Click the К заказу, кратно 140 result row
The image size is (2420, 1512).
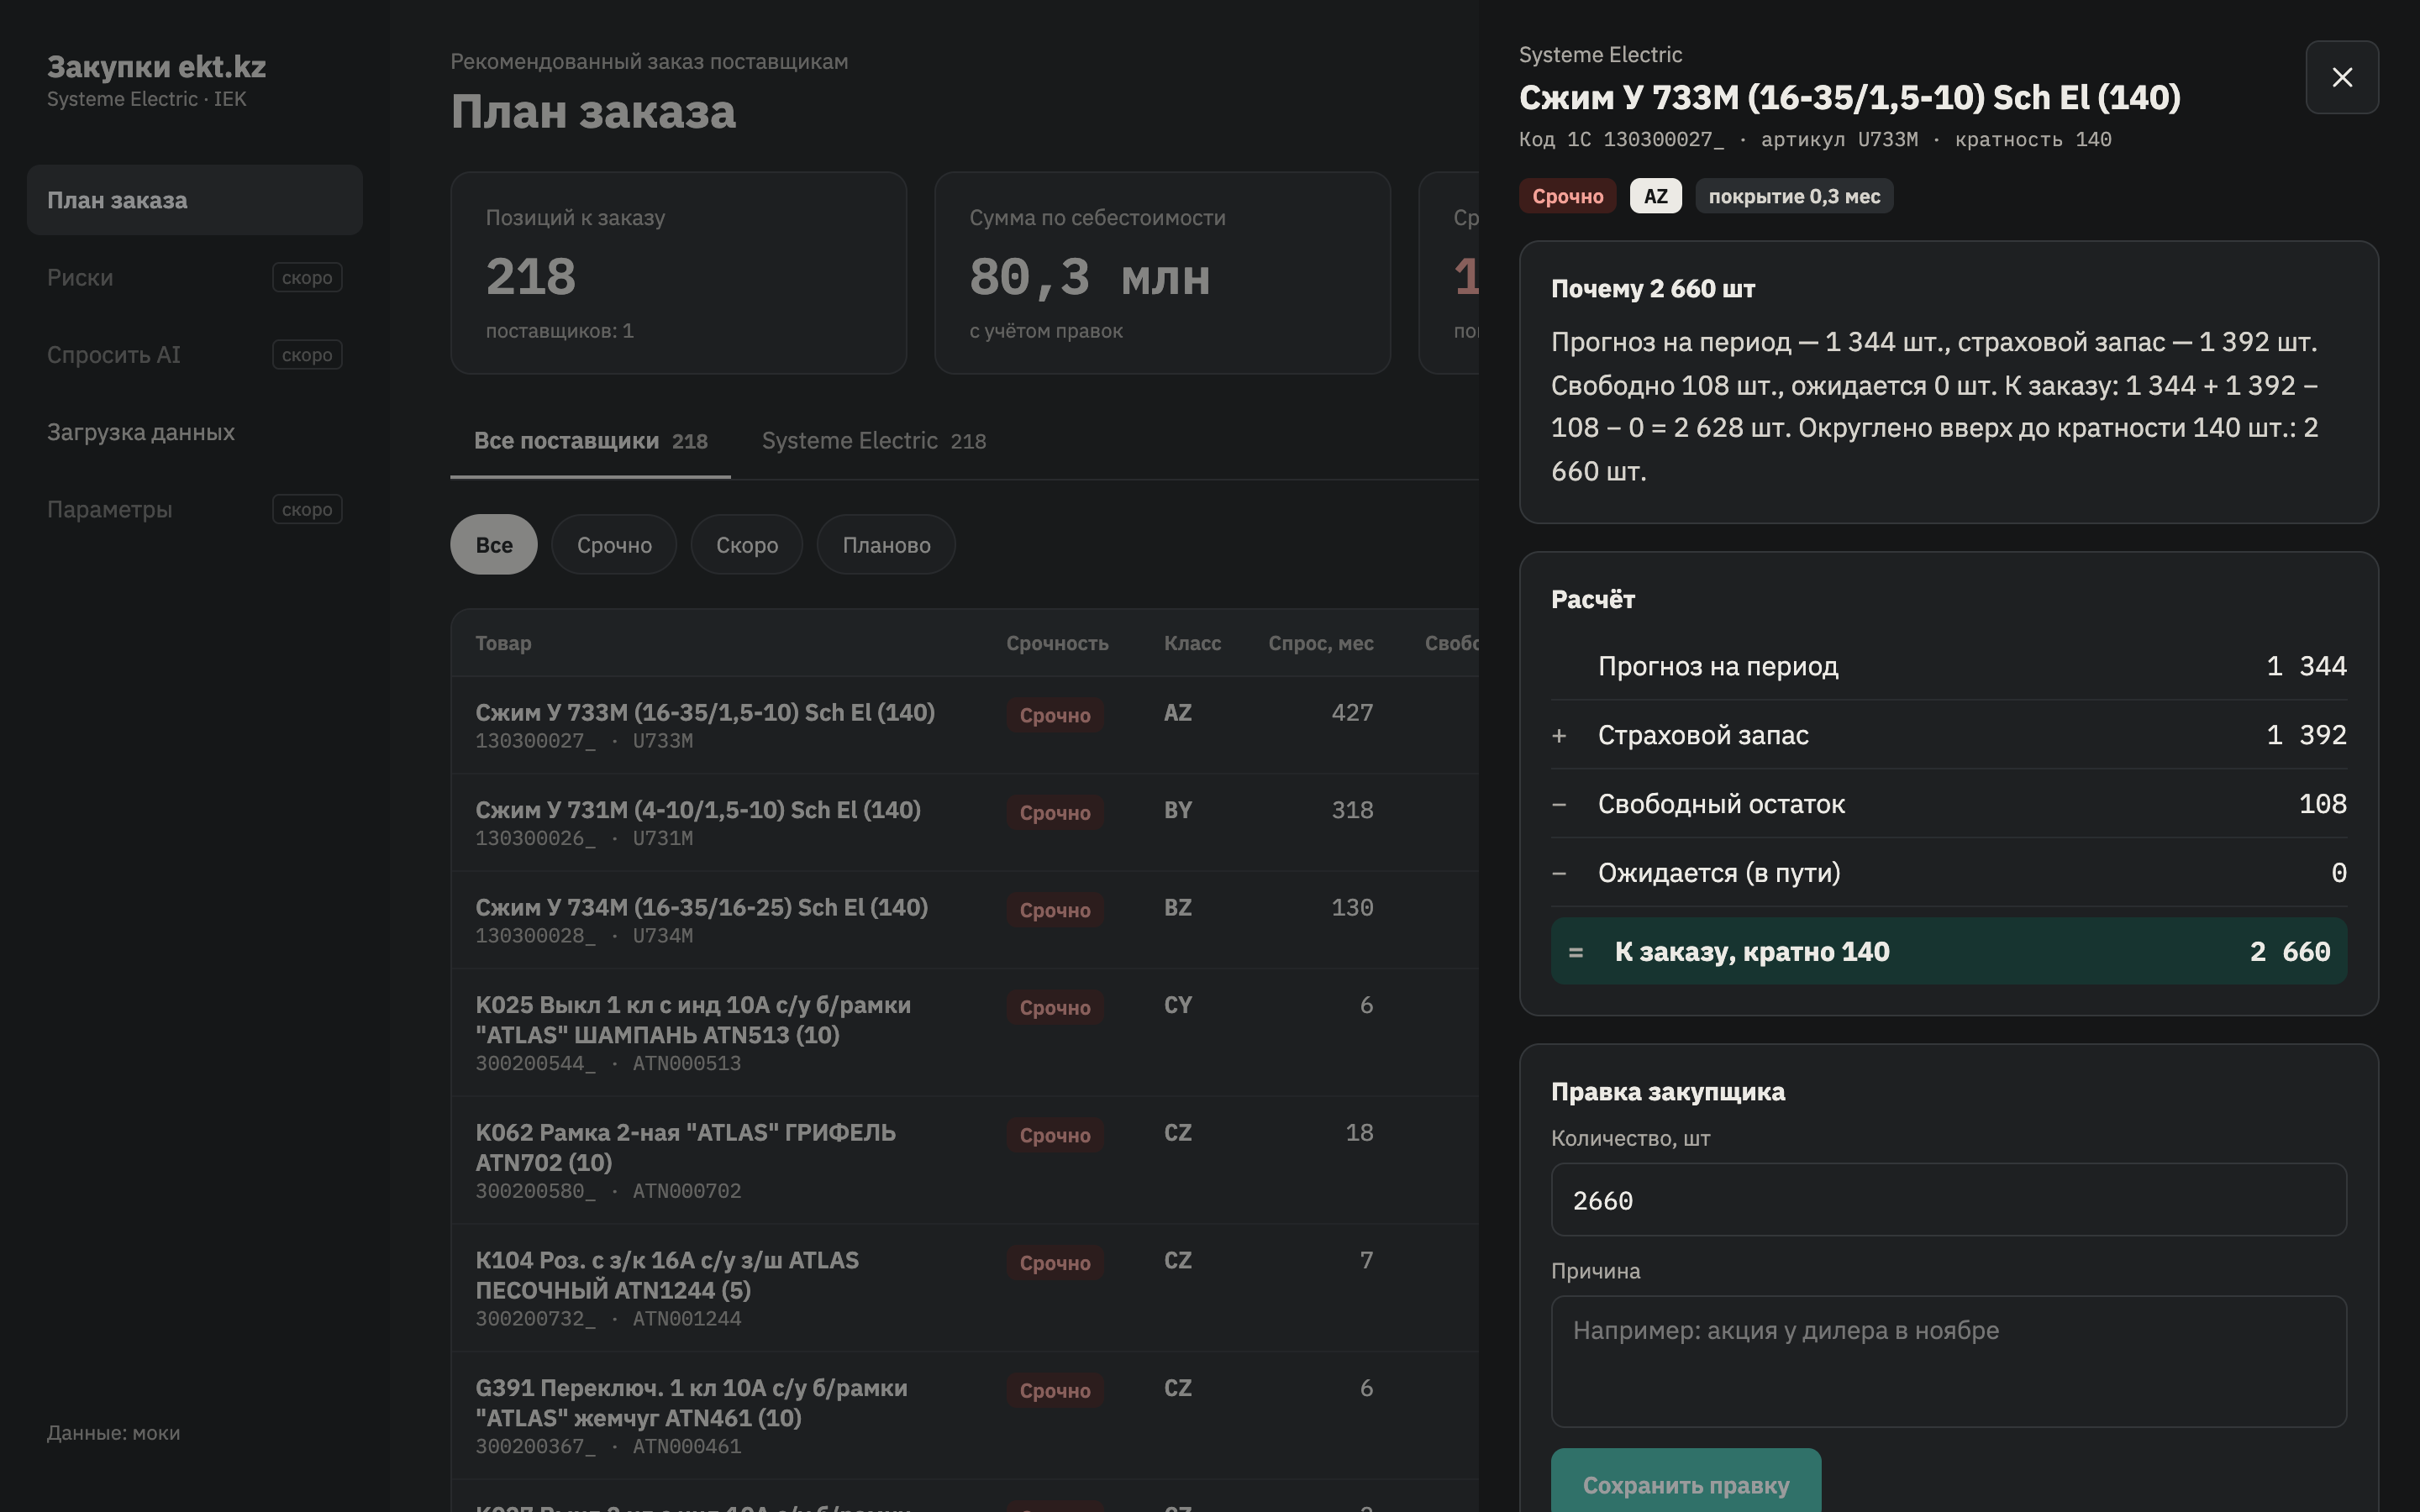tap(1948, 951)
